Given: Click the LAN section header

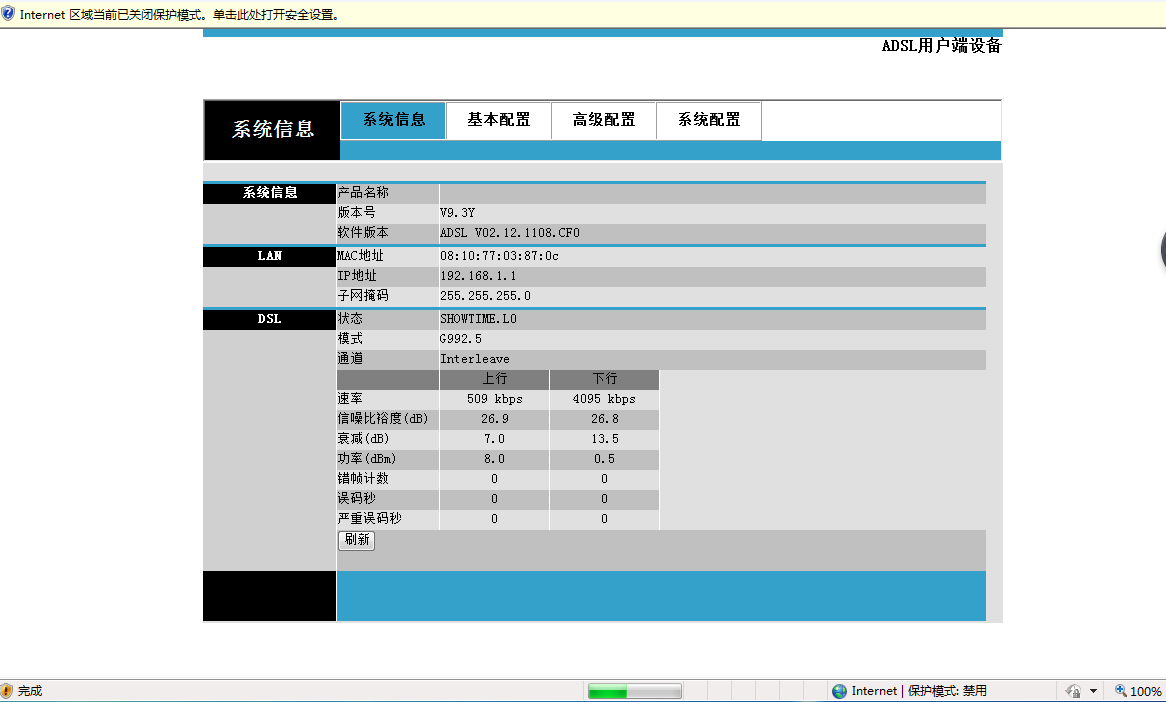Looking at the screenshot, I should tap(269, 257).
